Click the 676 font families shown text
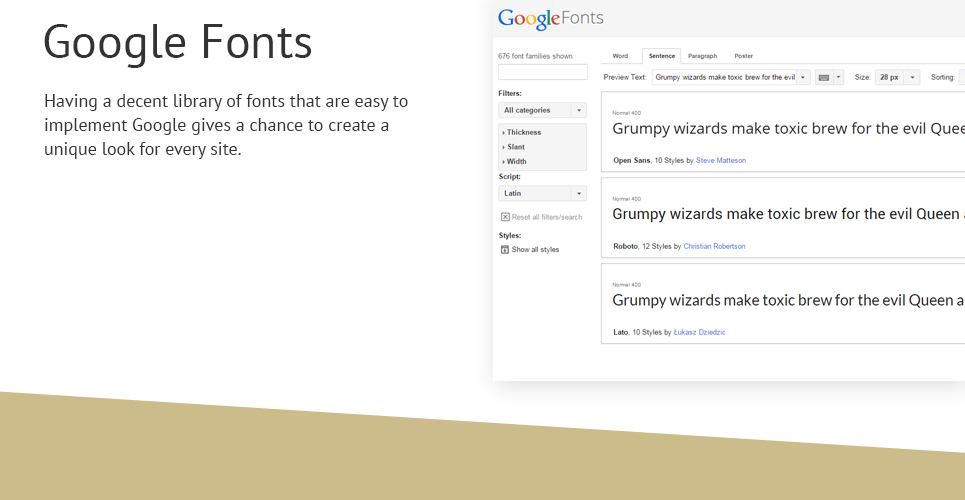 click(535, 56)
